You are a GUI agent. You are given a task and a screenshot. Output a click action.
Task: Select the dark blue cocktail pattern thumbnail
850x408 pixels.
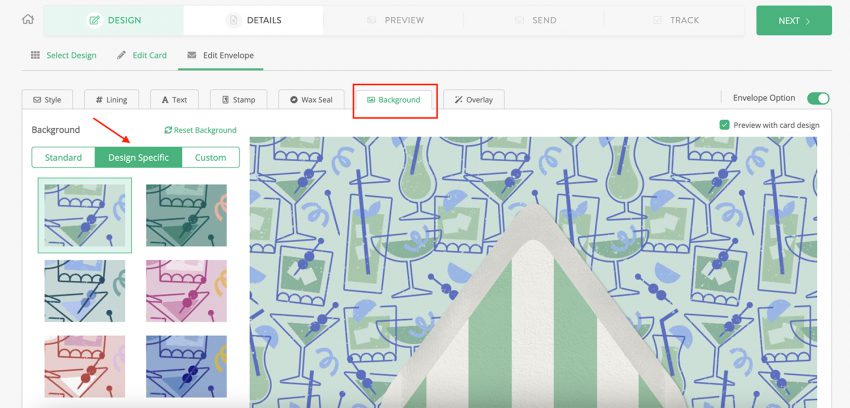(x=186, y=366)
